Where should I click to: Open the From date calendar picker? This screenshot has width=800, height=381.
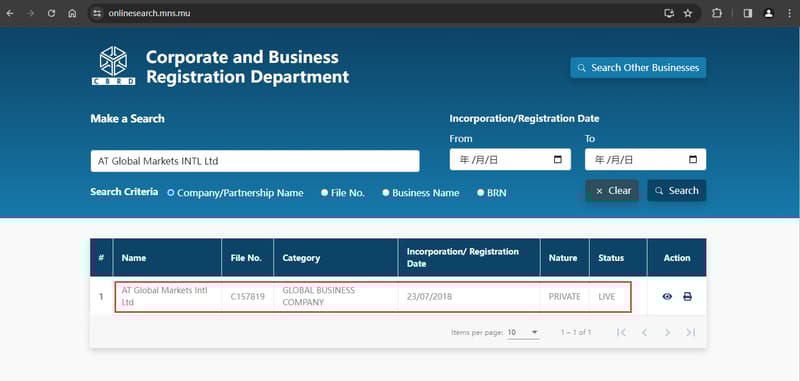pyautogui.click(x=558, y=160)
